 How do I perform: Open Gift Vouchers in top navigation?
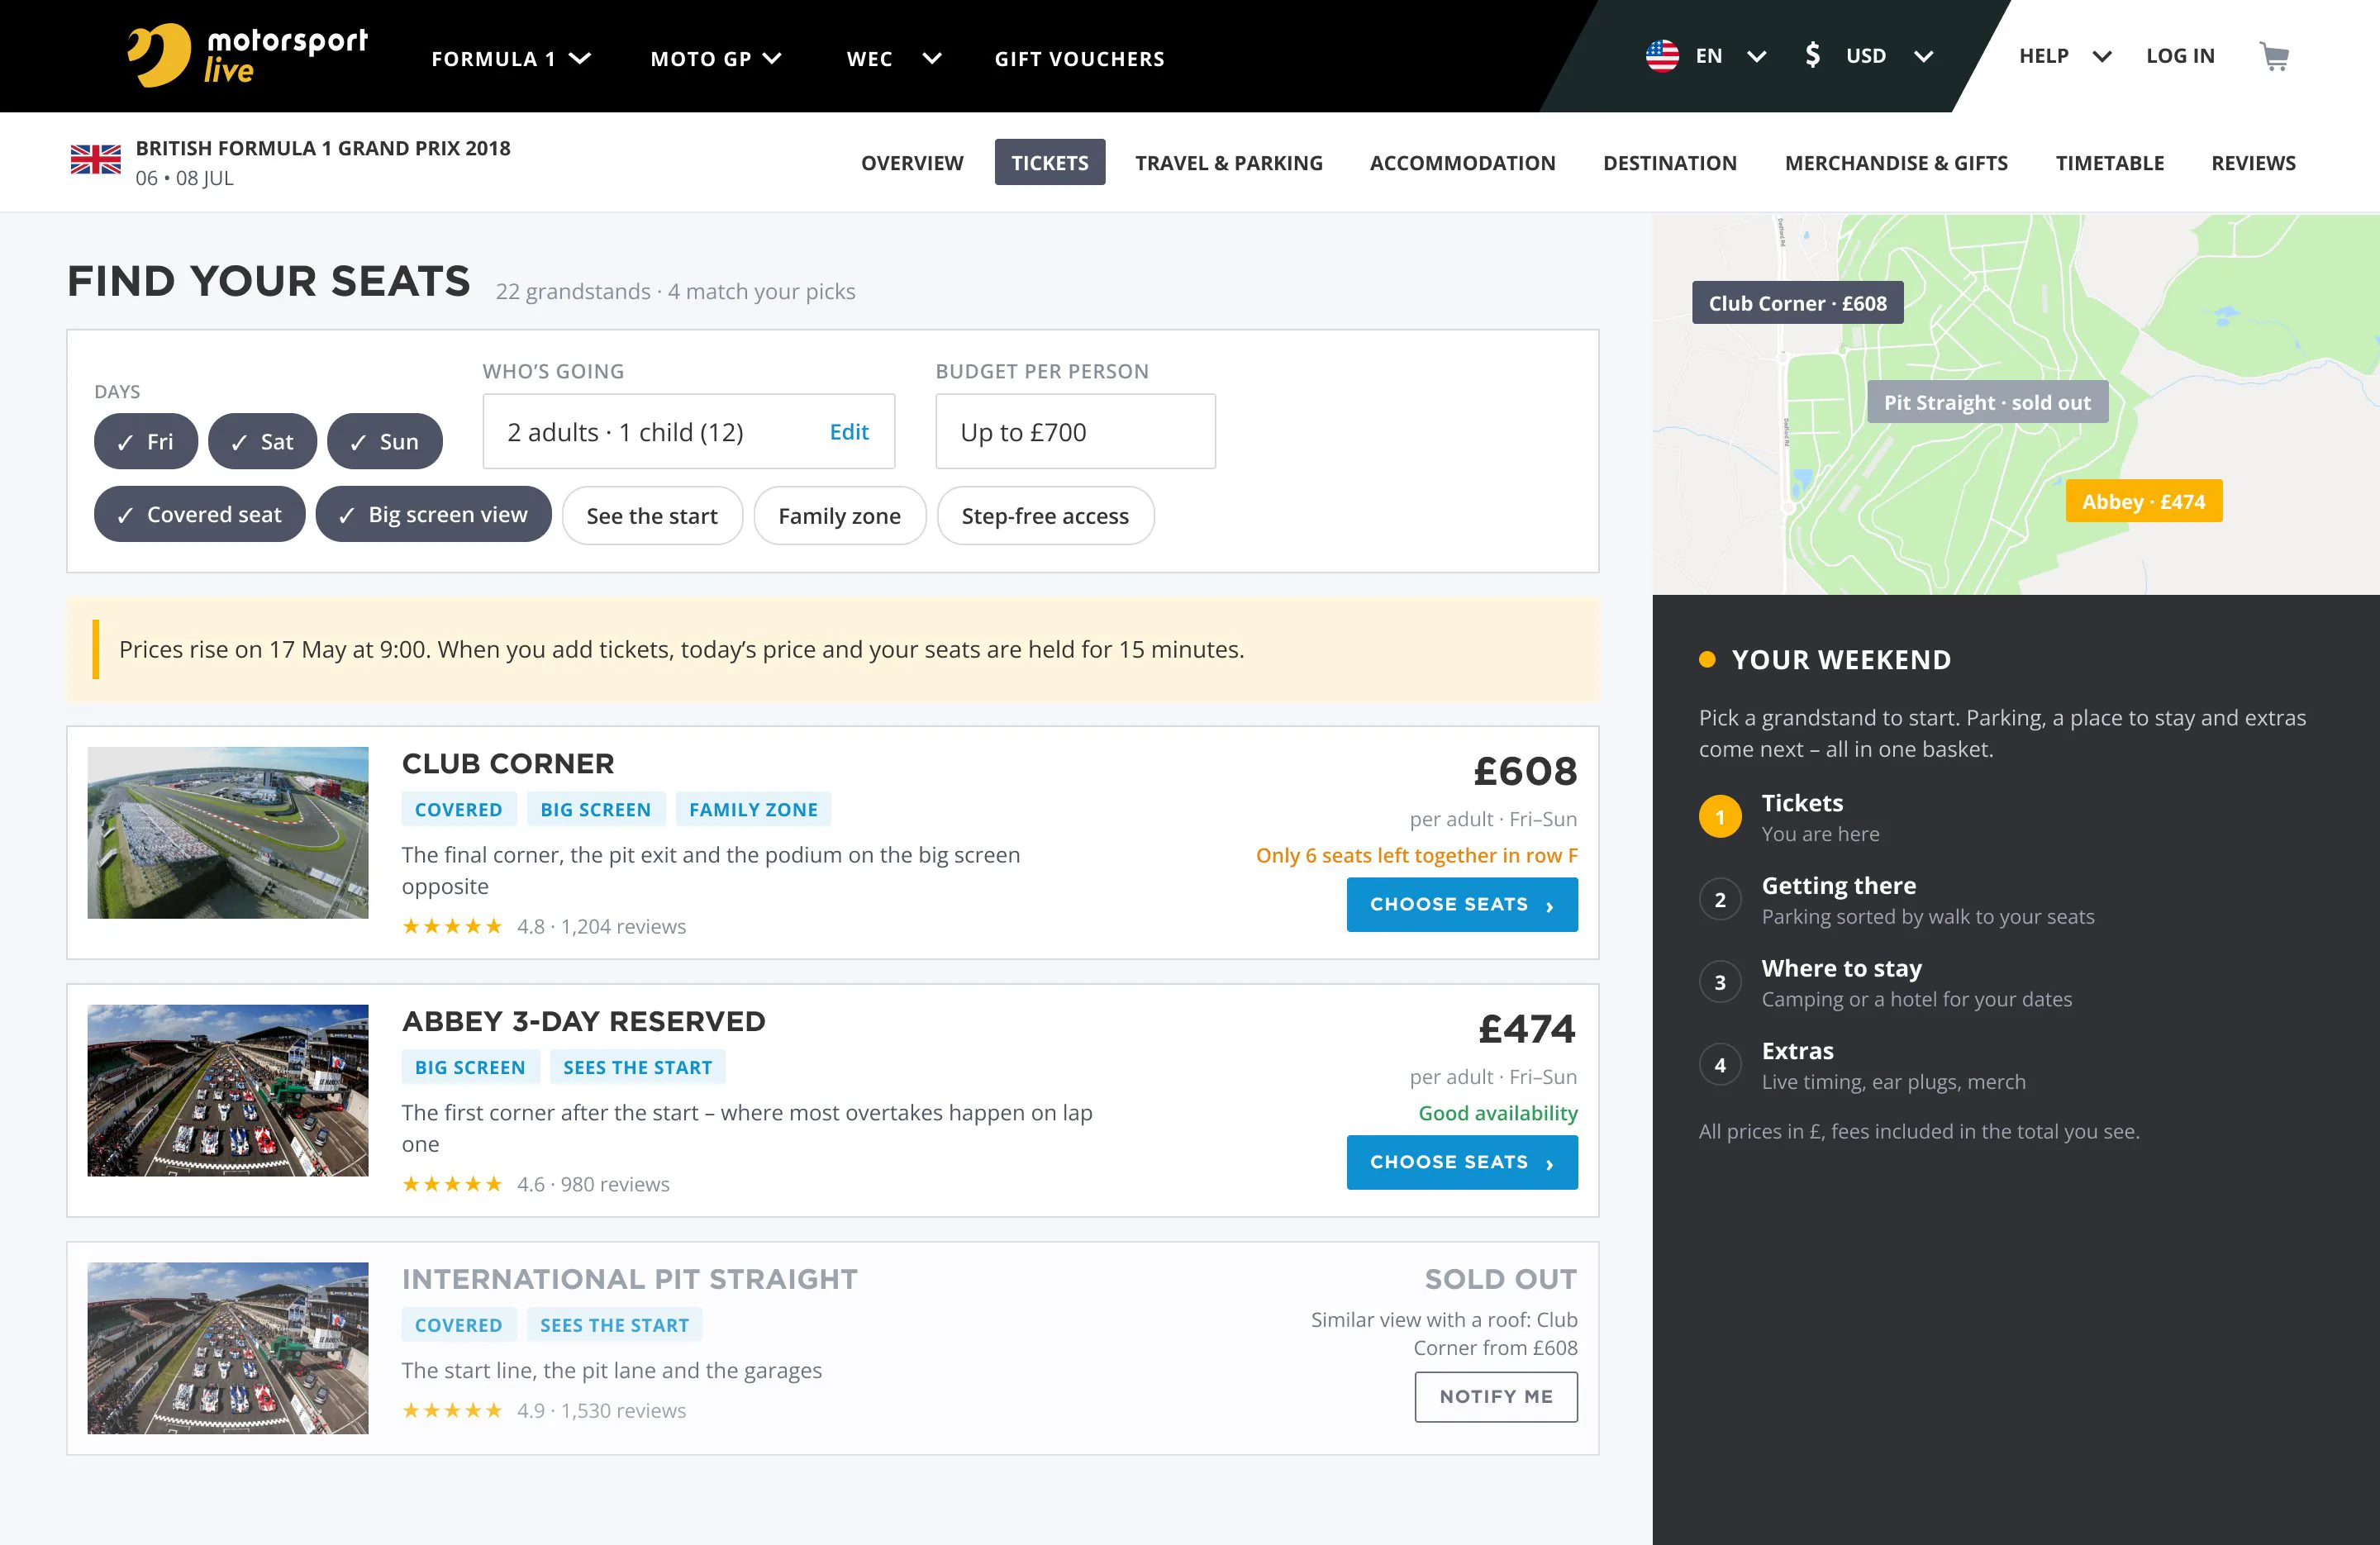pyautogui.click(x=1079, y=58)
